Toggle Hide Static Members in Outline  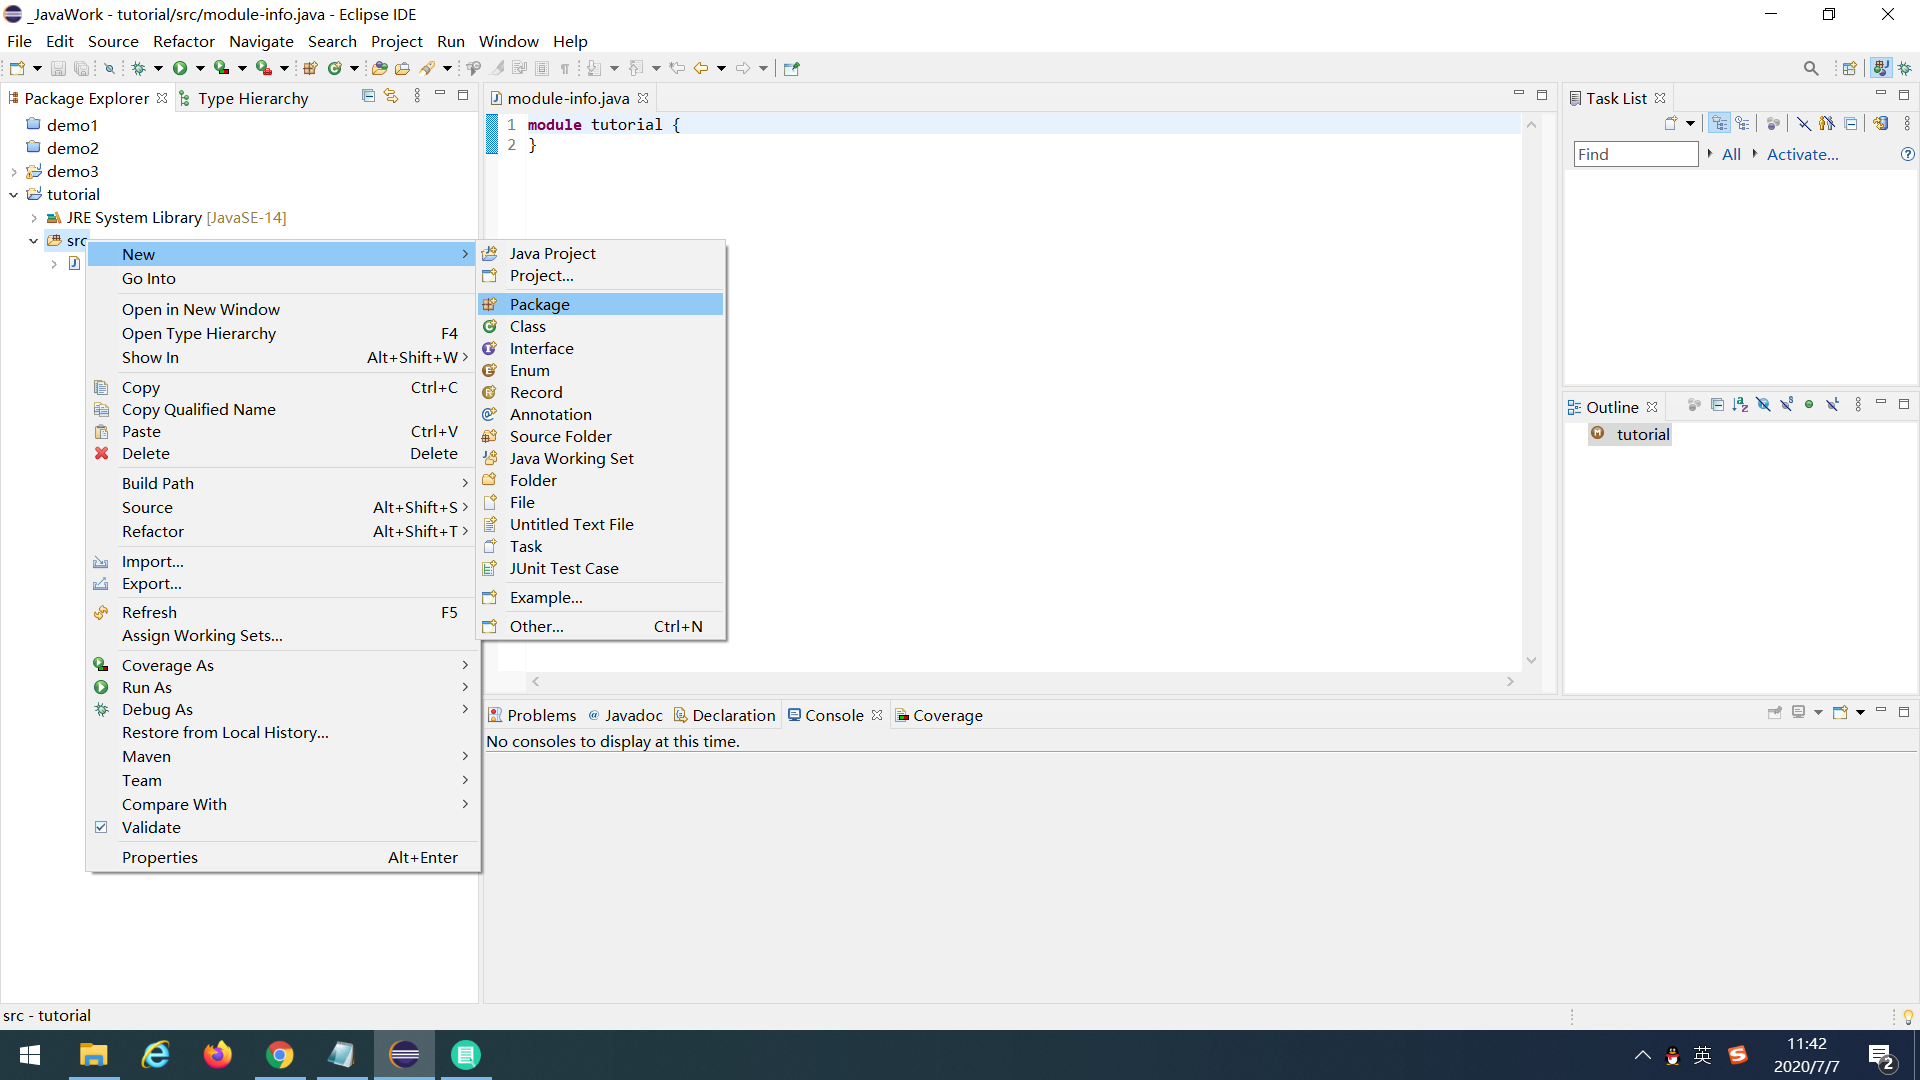1786,405
